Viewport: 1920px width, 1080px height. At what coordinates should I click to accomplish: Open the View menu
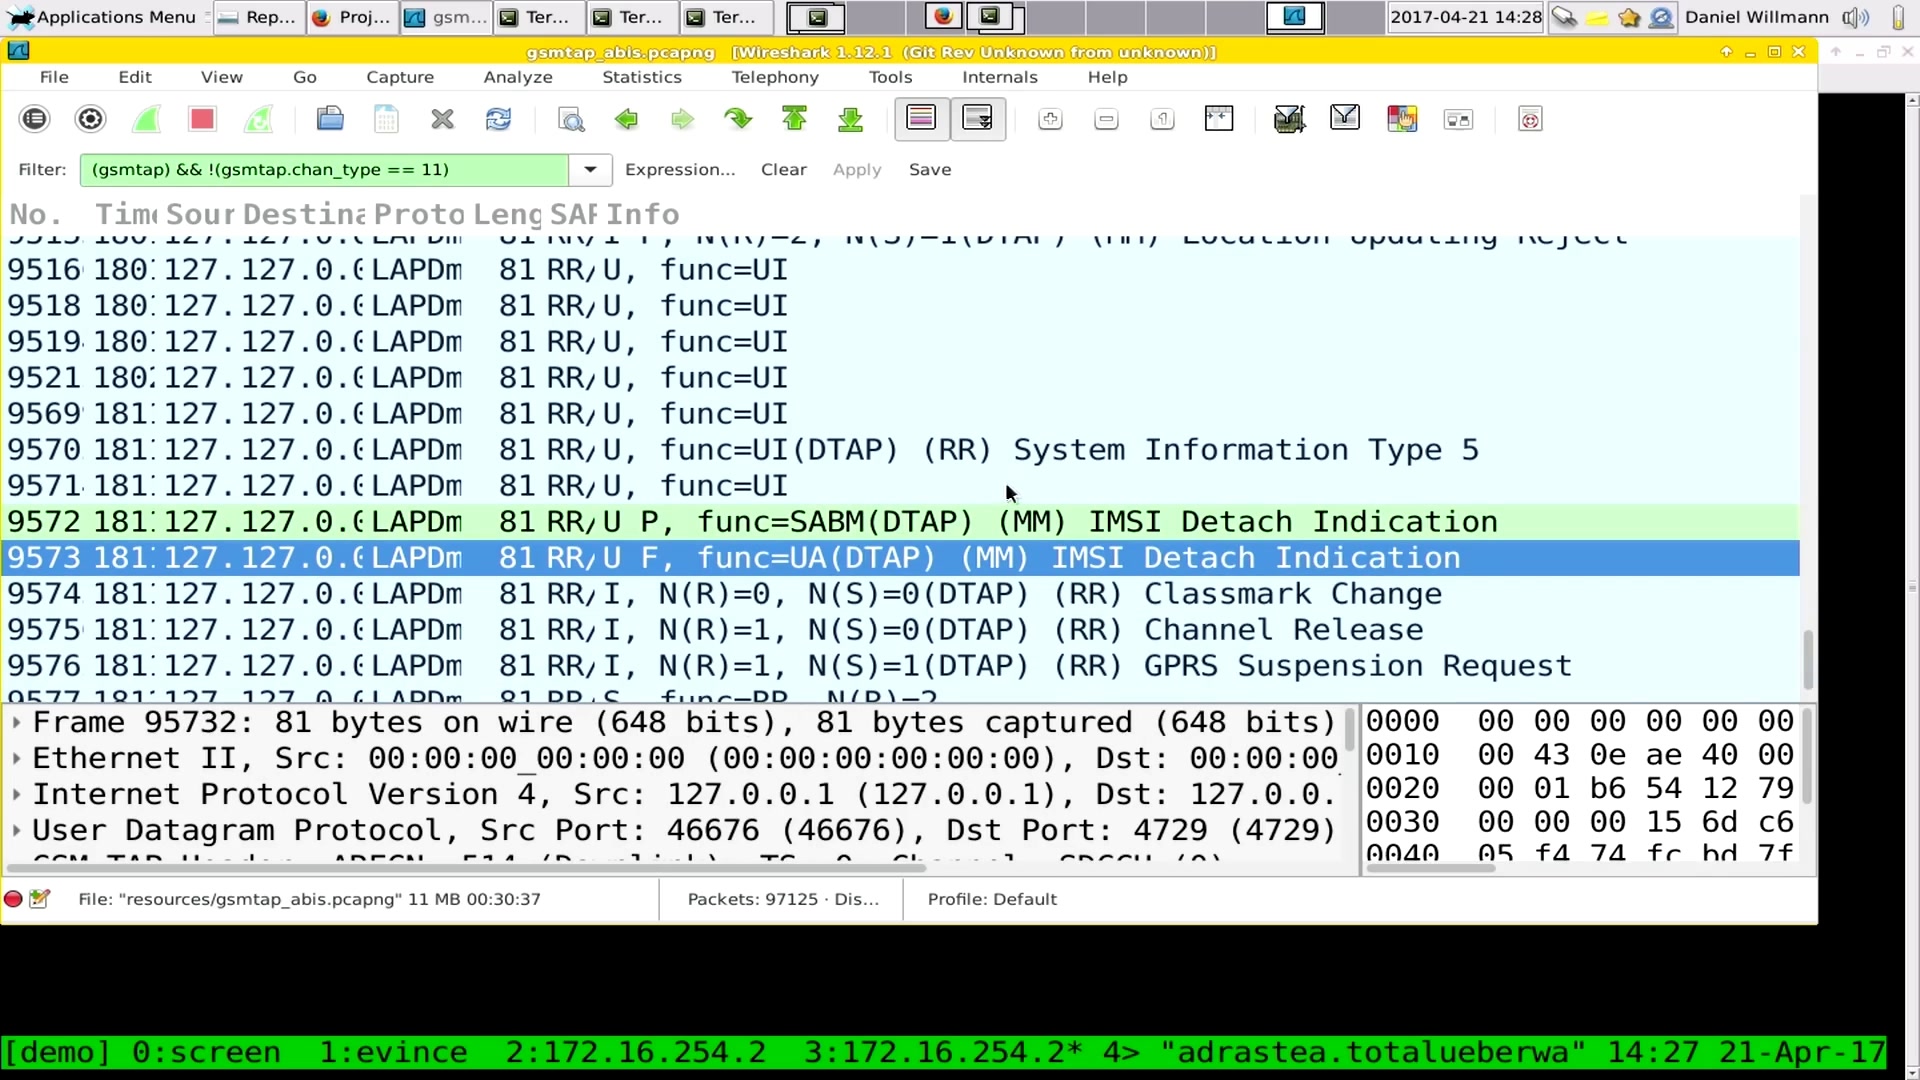click(x=221, y=77)
